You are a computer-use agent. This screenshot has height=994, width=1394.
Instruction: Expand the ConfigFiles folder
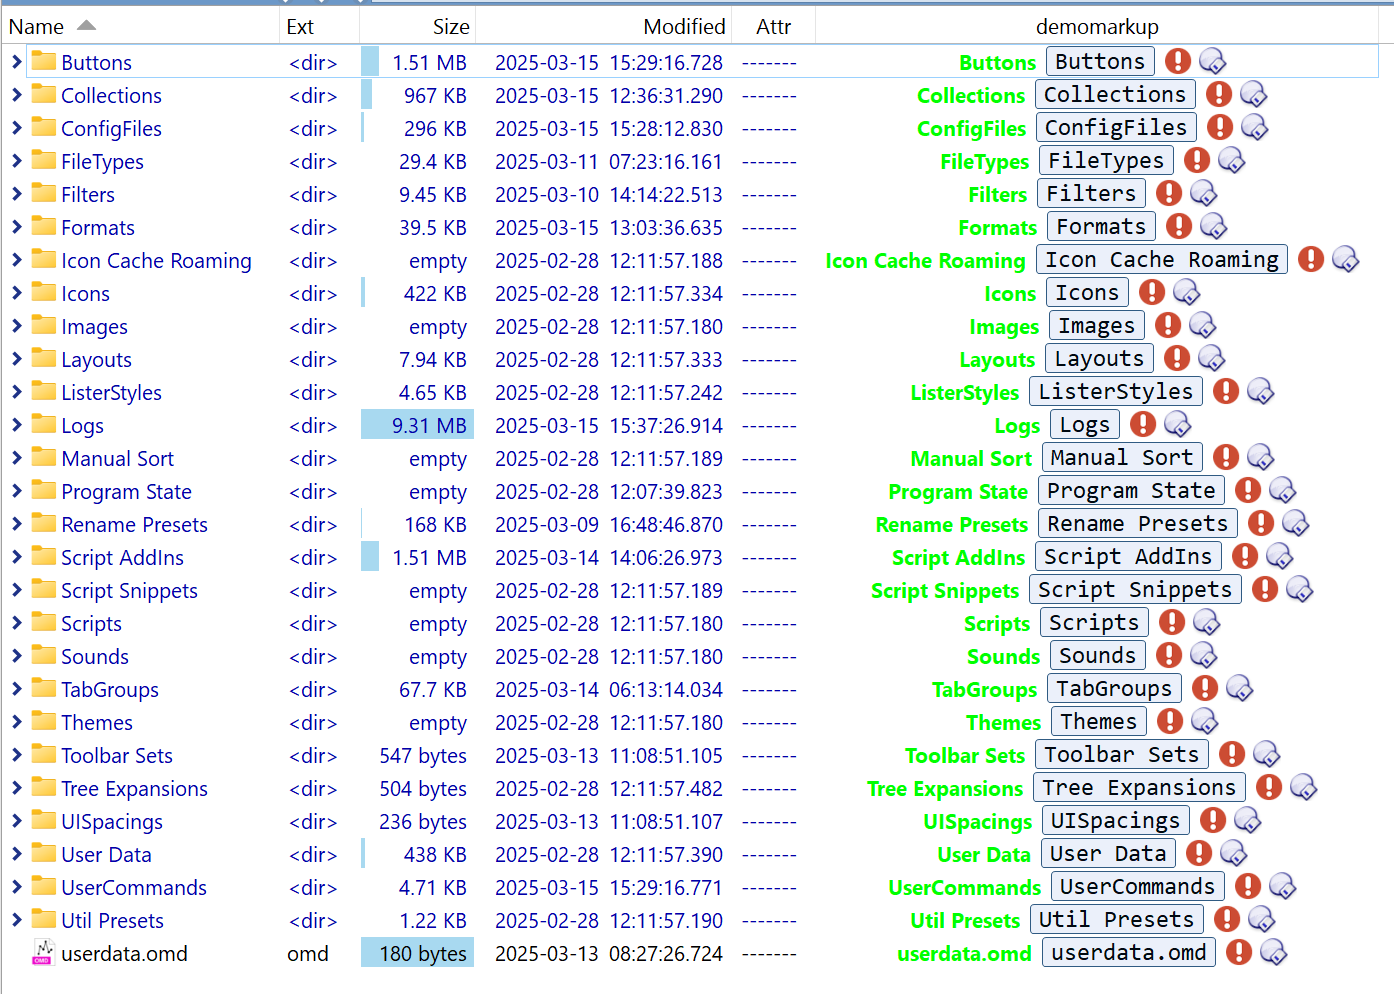pos(16,128)
